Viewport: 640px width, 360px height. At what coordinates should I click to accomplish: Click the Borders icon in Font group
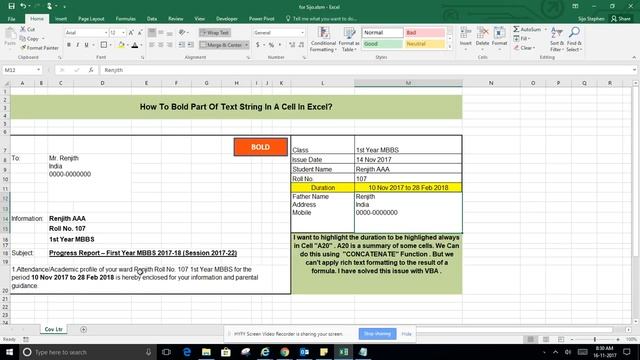coord(104,45)
